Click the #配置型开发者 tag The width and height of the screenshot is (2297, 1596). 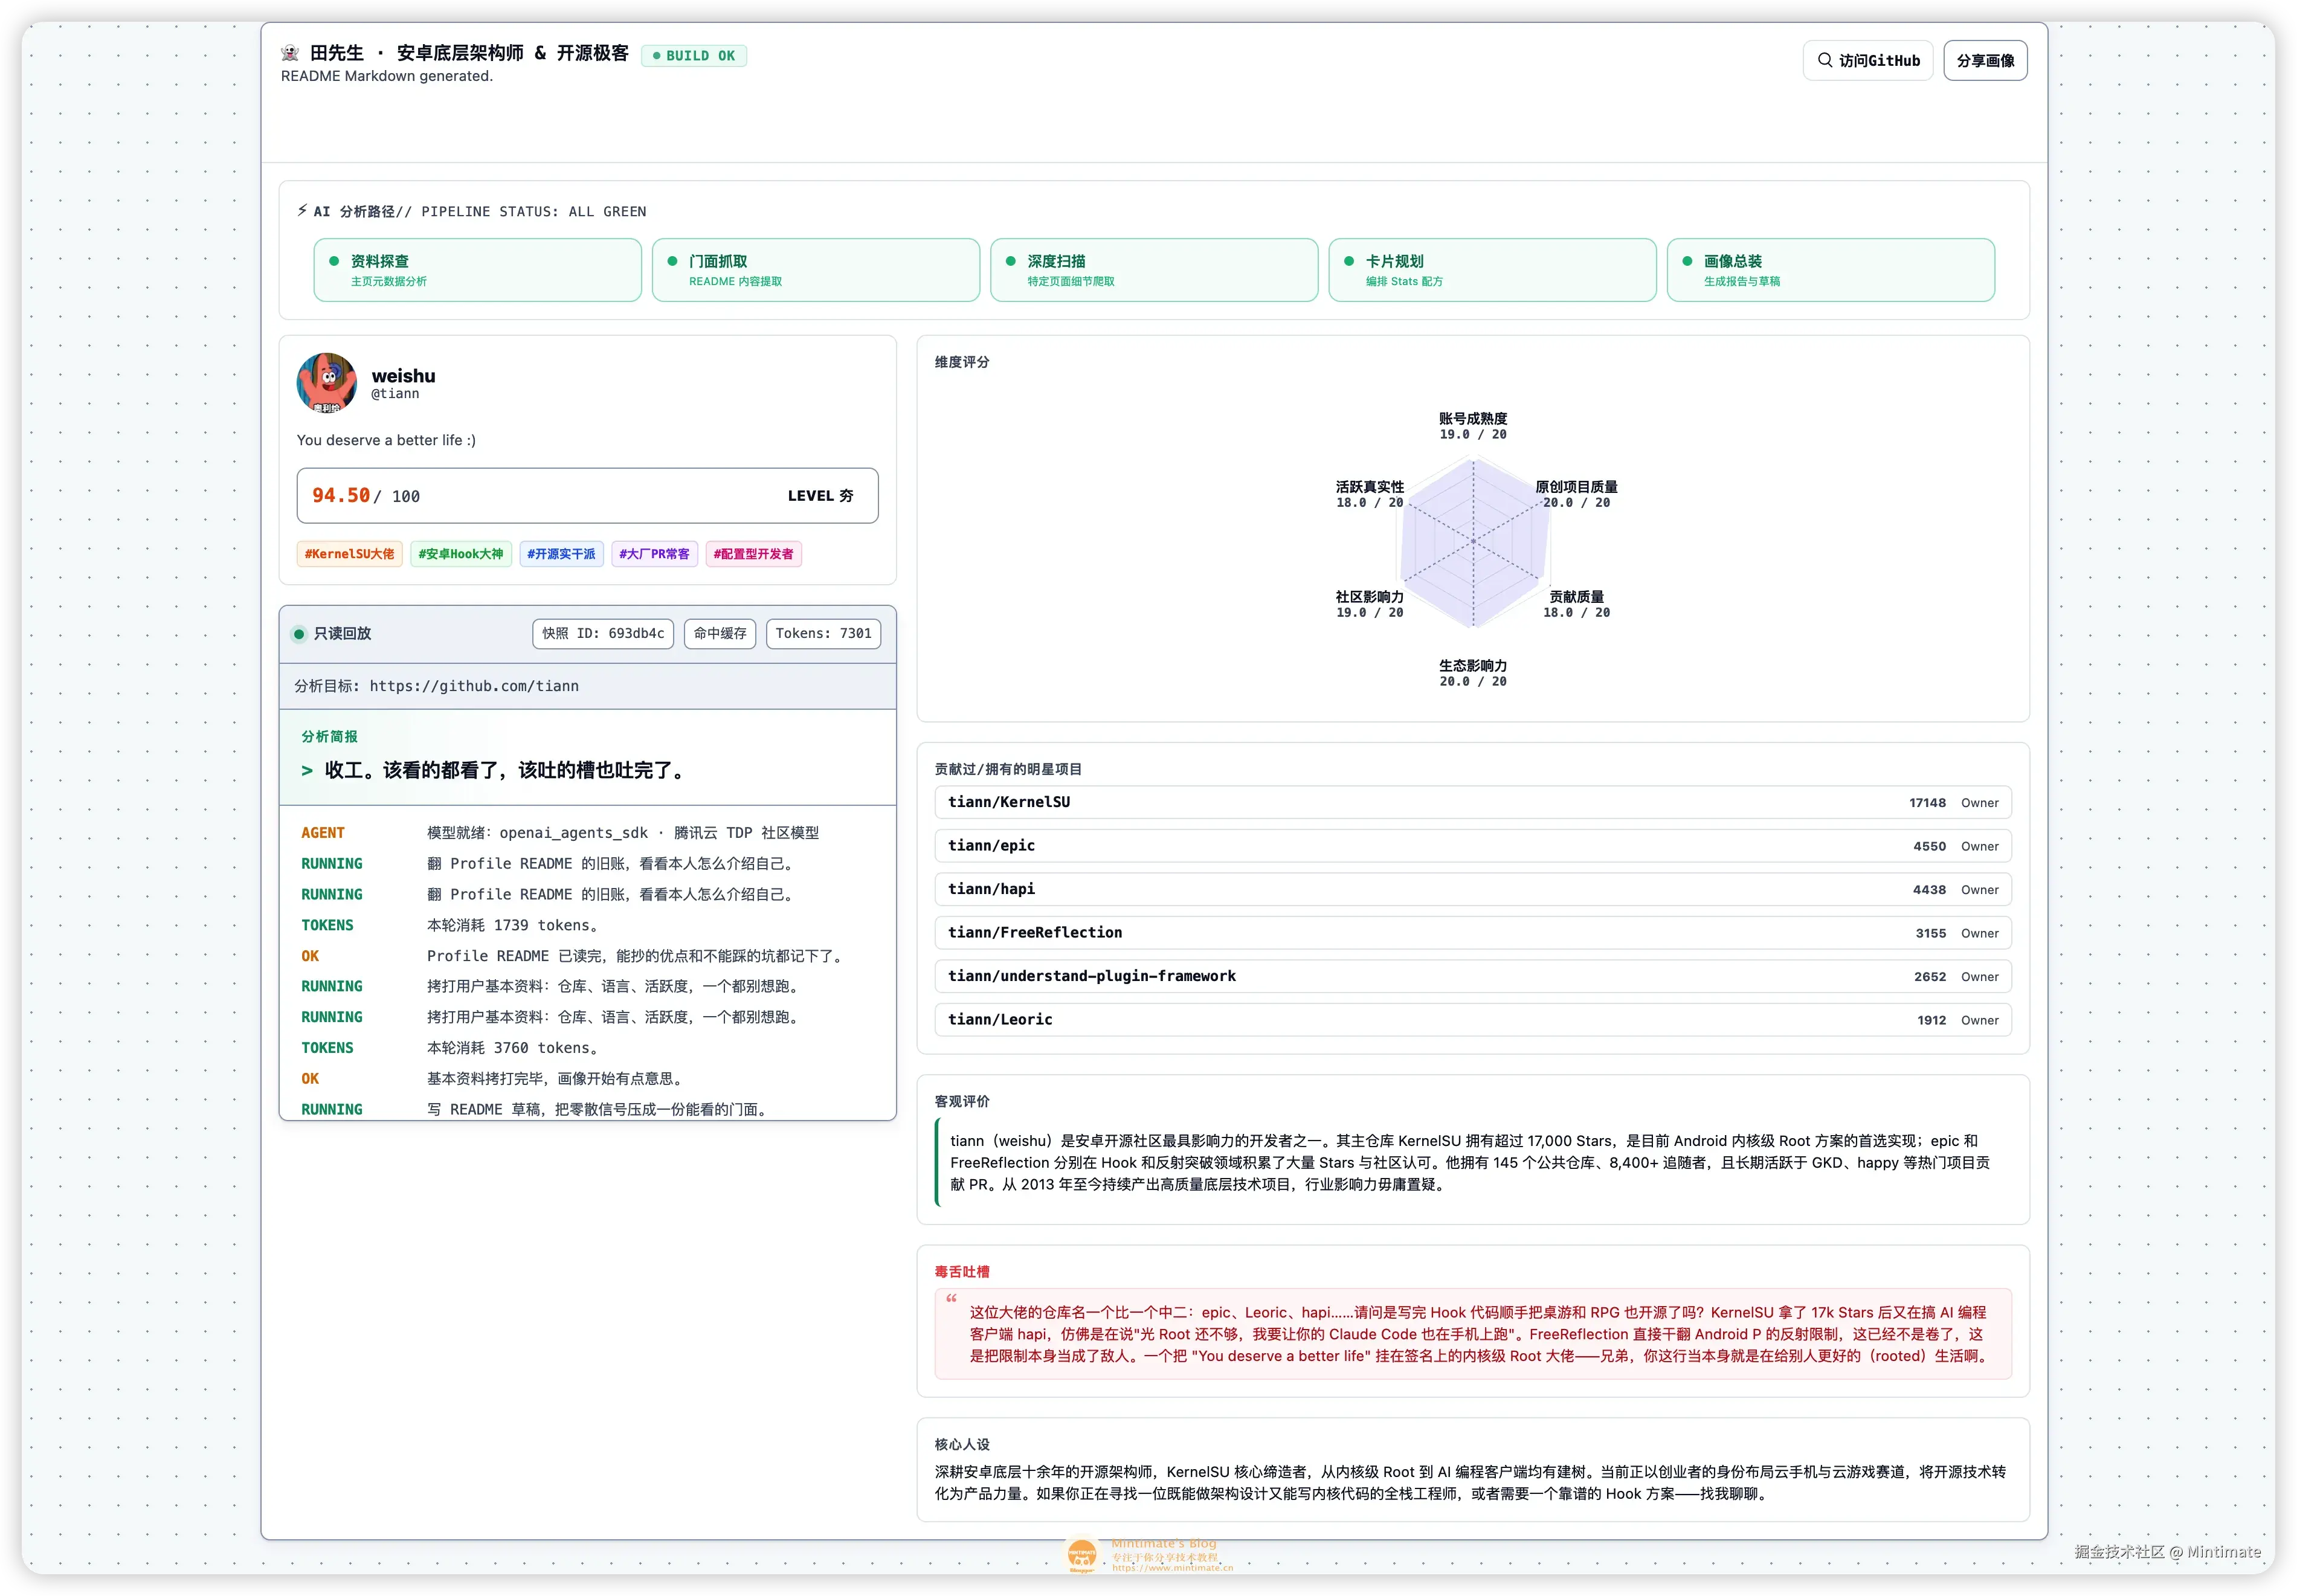click(753, 554)
